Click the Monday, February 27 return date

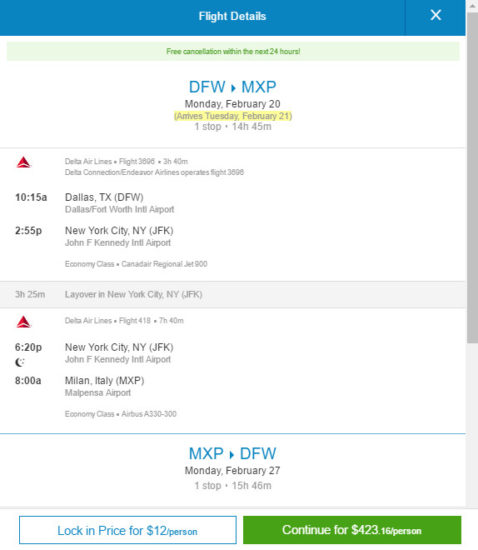pos(233,470)
